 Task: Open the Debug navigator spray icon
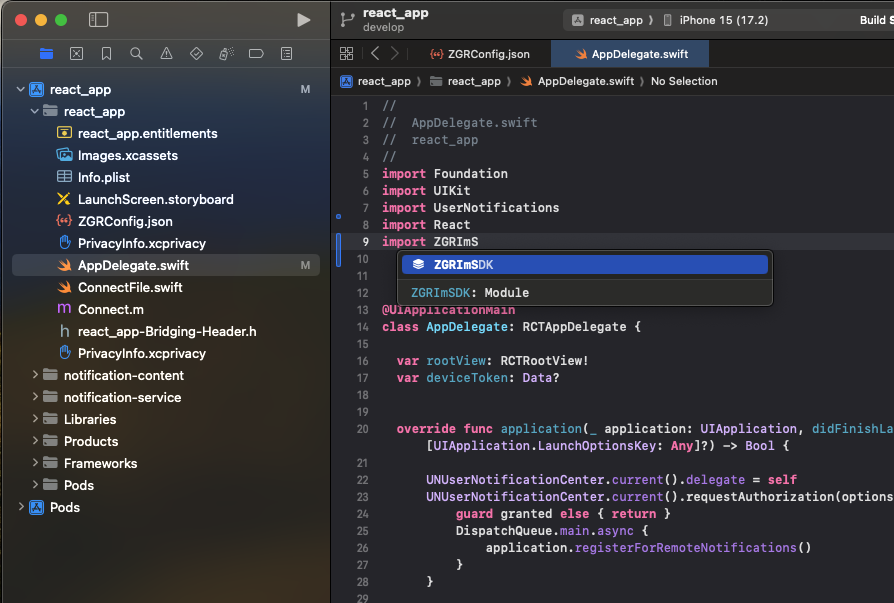[x=226, y=54]
